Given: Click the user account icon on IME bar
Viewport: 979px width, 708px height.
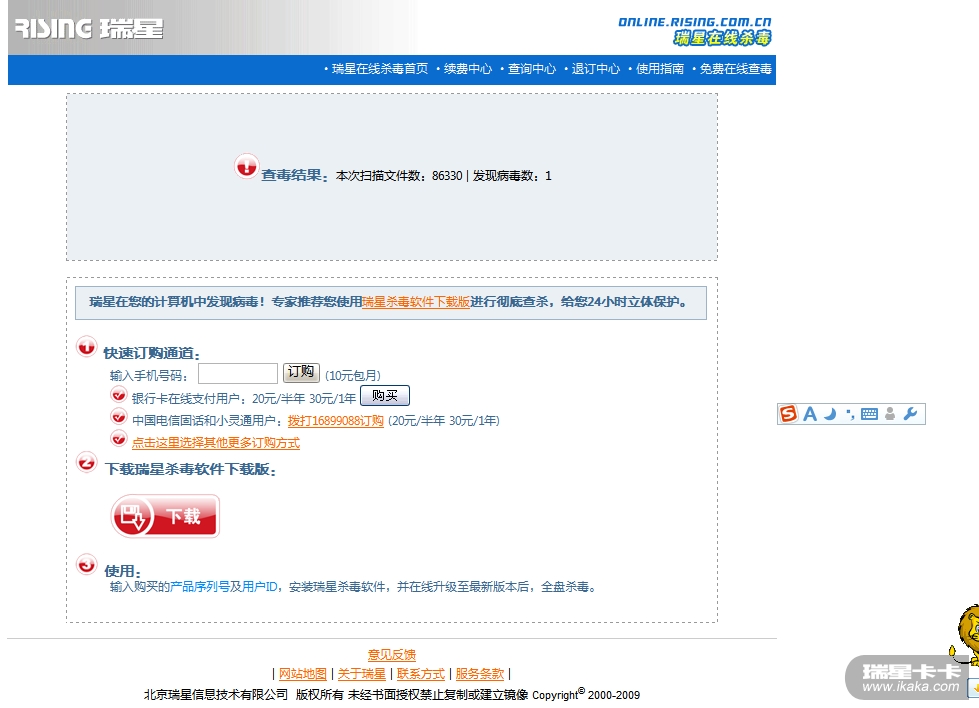Looking at the screenshot, I should [890, 414].
